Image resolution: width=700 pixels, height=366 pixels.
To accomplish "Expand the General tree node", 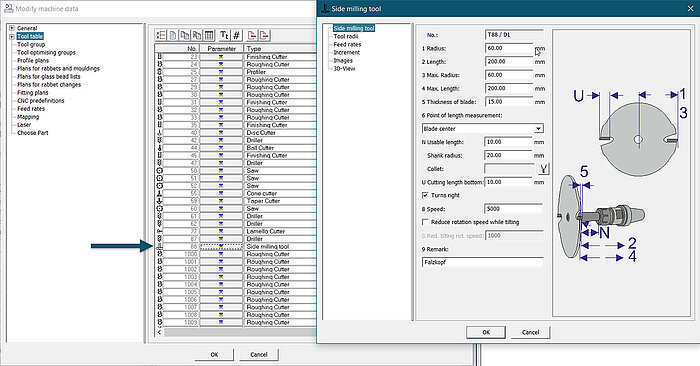I will point(12,28).
